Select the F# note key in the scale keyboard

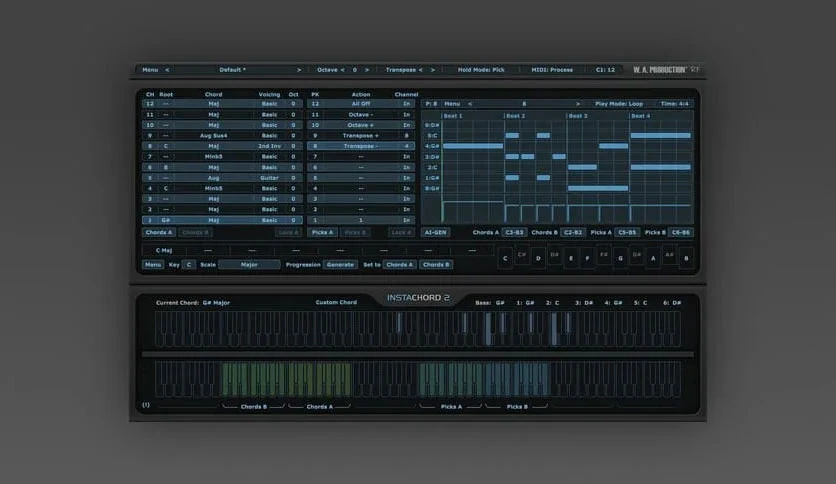(x=604, y=255)
